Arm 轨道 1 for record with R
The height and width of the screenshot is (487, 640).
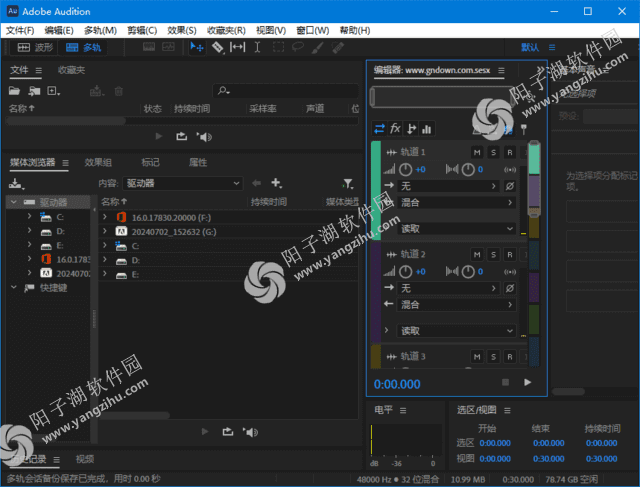(x=510, y=153)
